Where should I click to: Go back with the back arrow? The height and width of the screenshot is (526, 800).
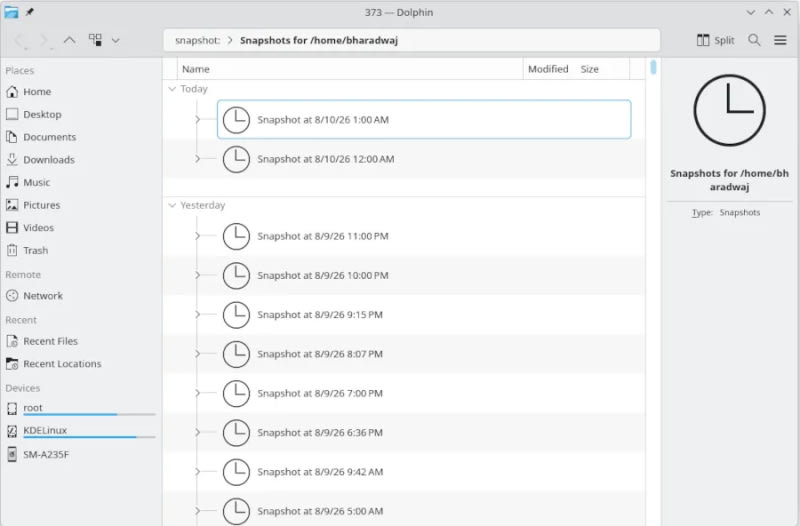[x=19, y=40]
